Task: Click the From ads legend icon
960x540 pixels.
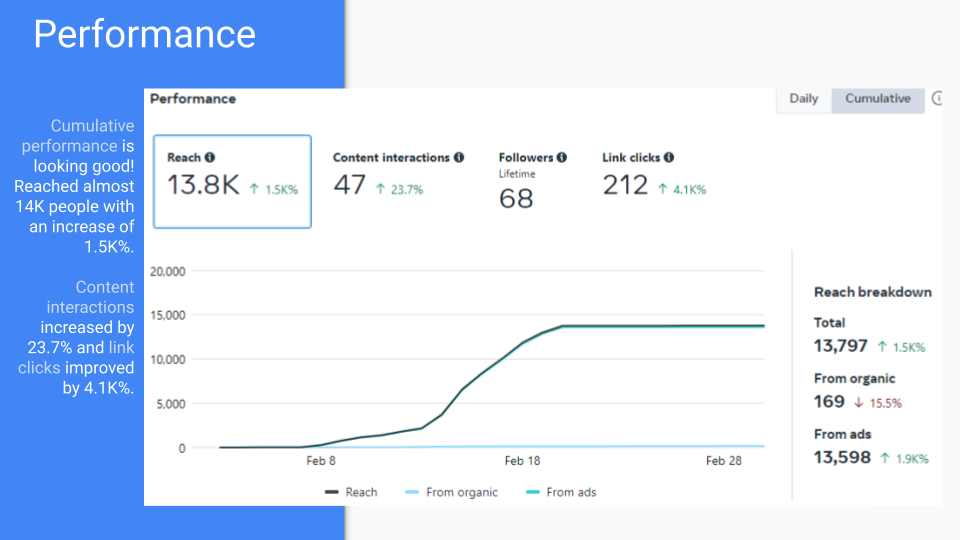Action: click(x=532, y=492)
